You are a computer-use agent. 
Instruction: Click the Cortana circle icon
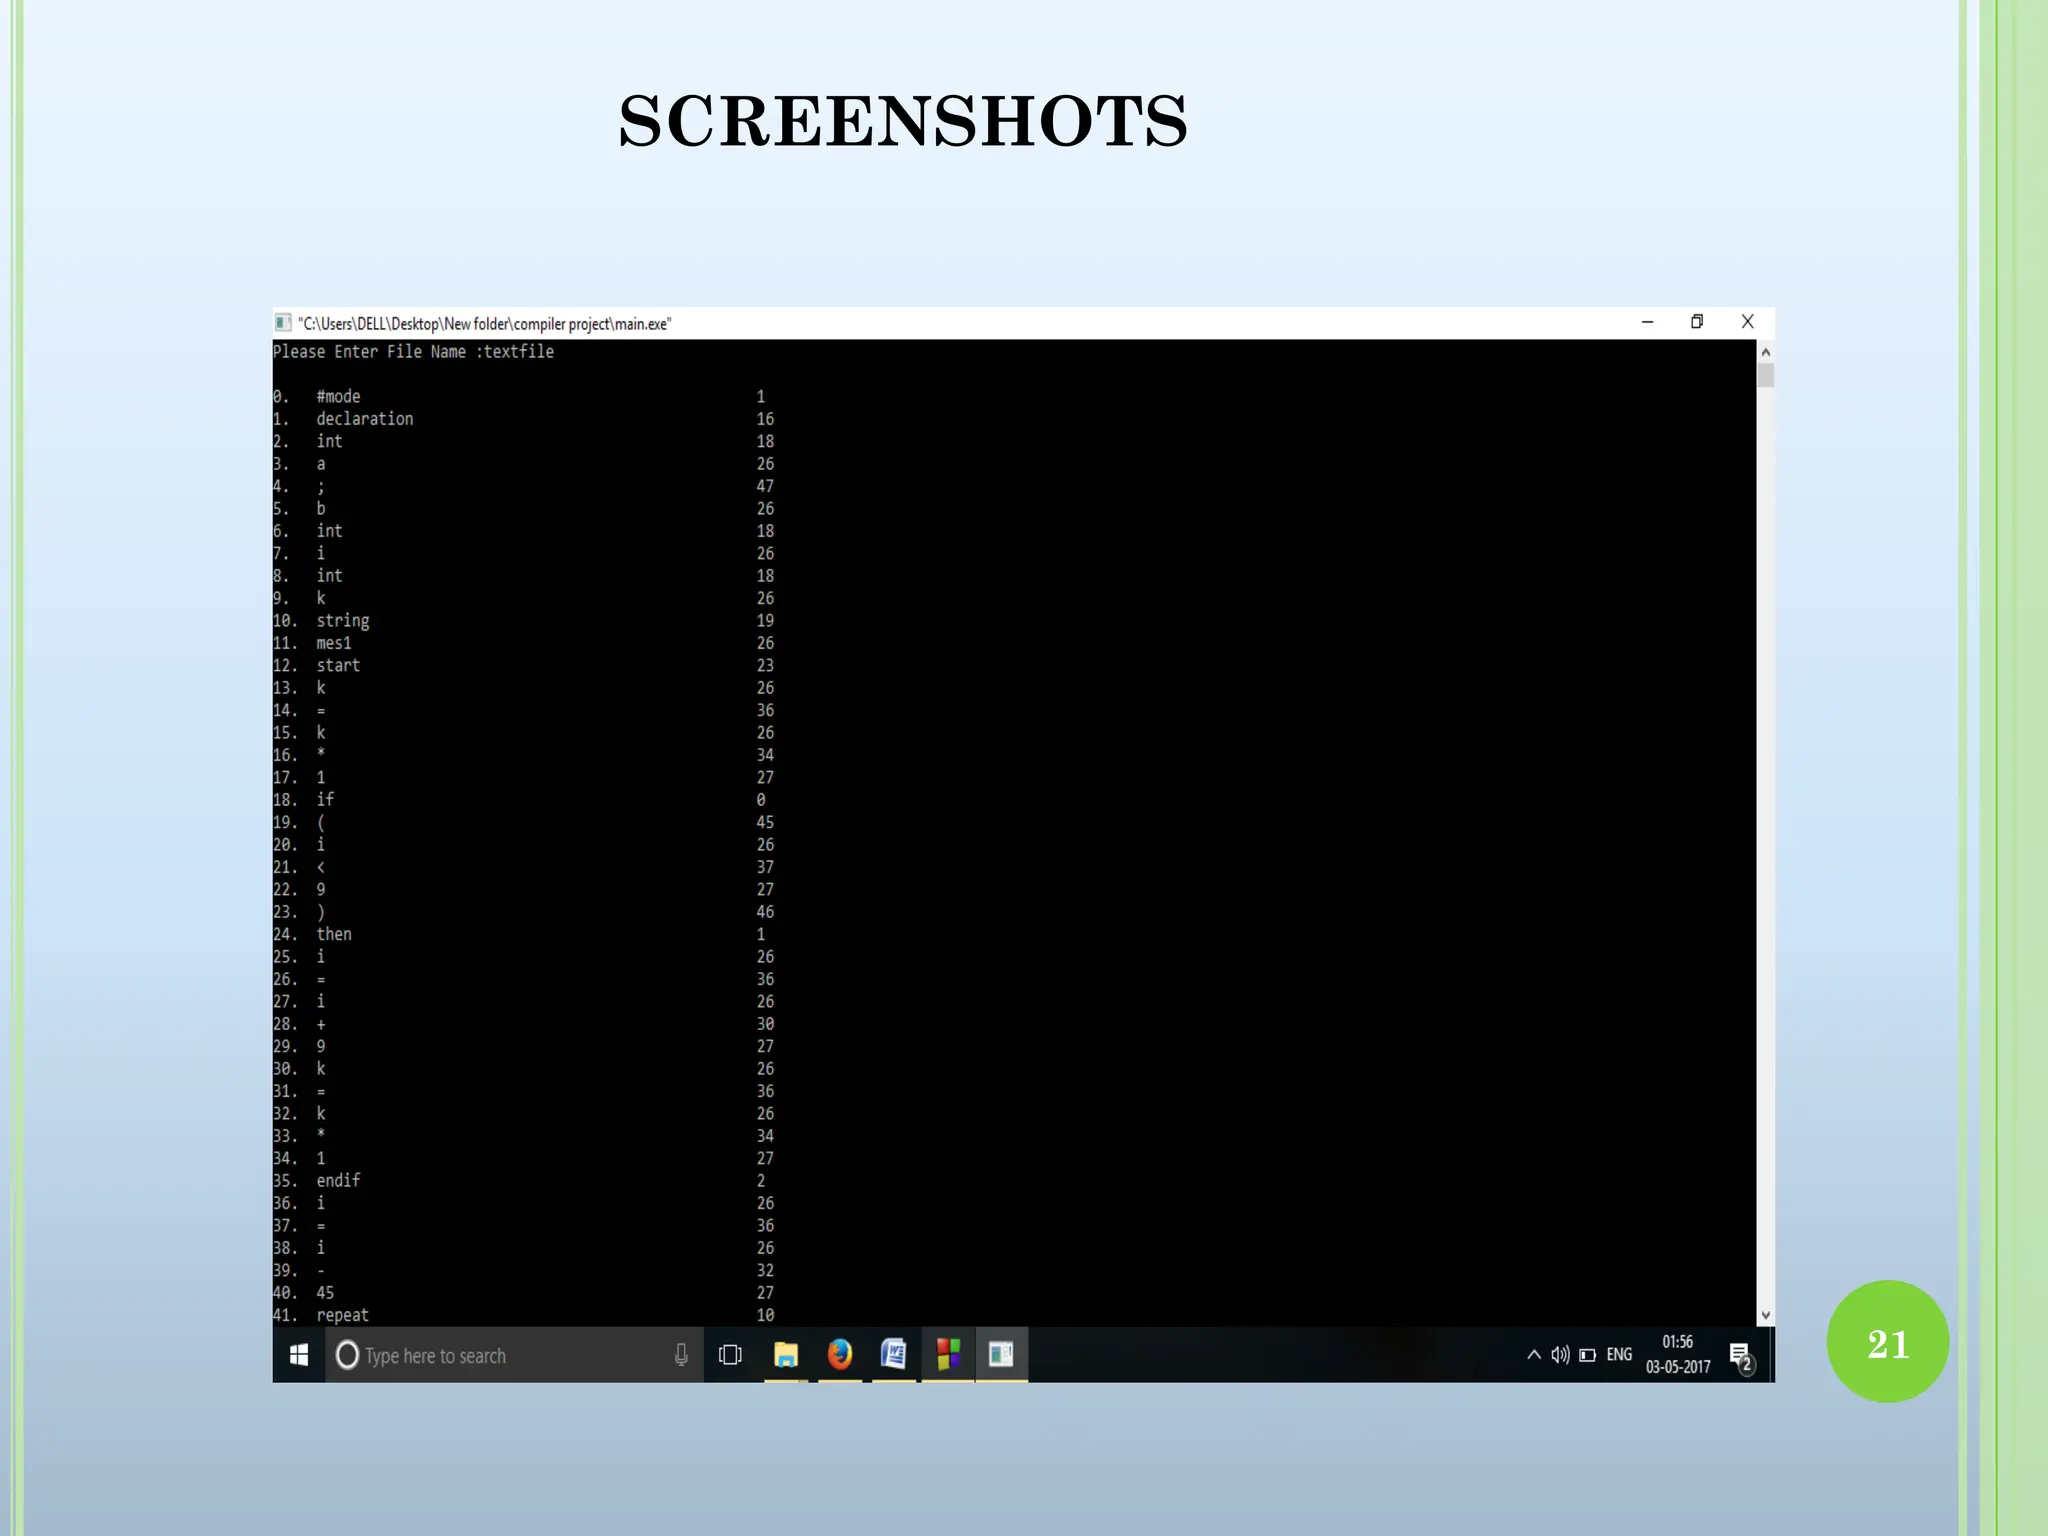(x=347, y=1355)
